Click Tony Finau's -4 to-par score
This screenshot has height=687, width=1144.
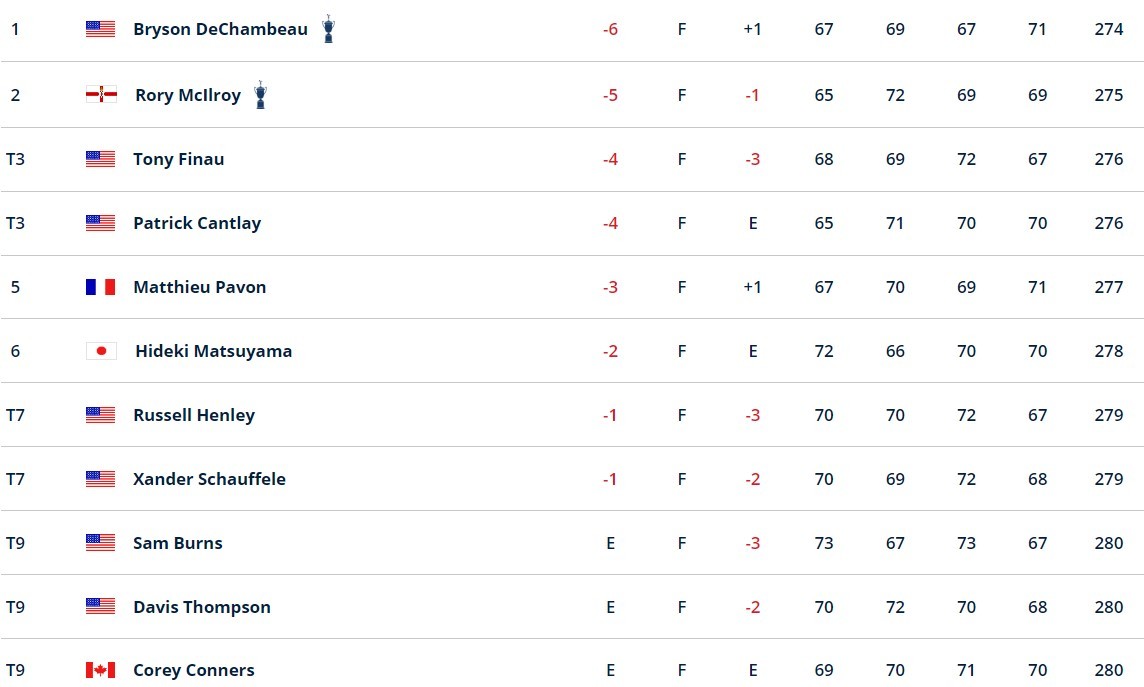[610, 159]
